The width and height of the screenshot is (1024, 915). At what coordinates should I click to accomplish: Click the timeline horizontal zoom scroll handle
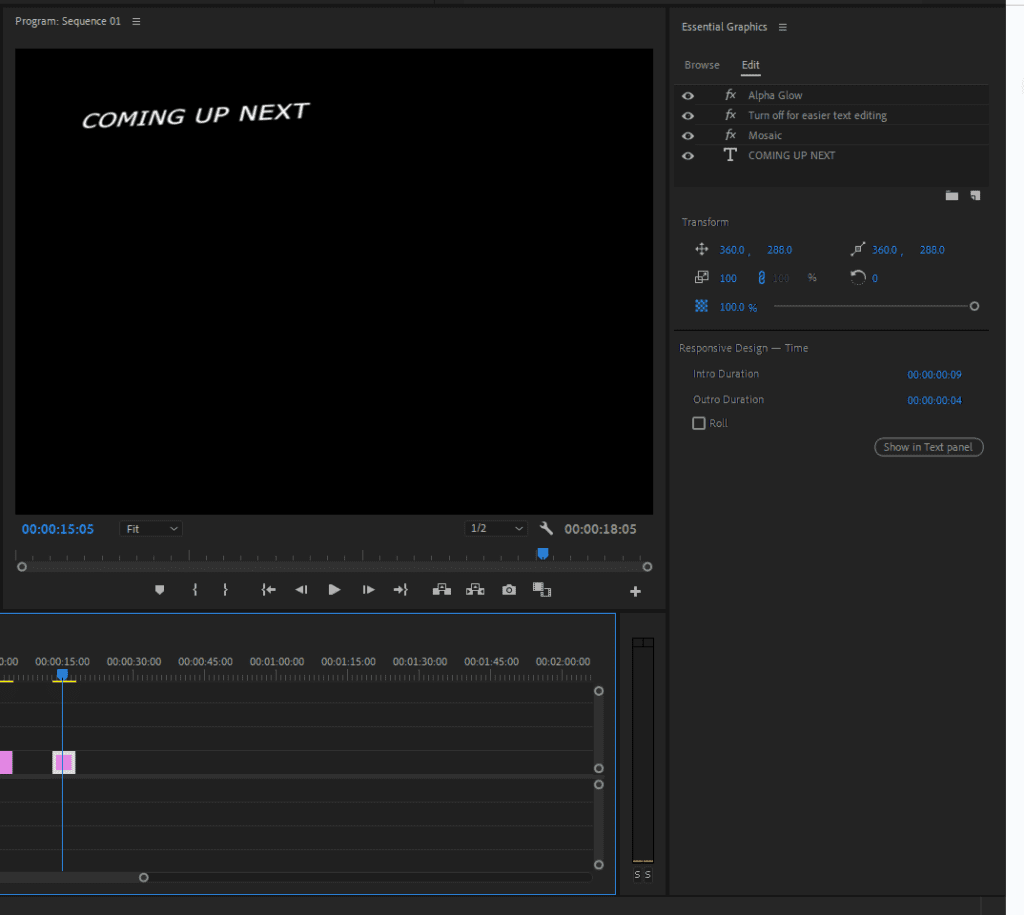click(x=144, y=878)
